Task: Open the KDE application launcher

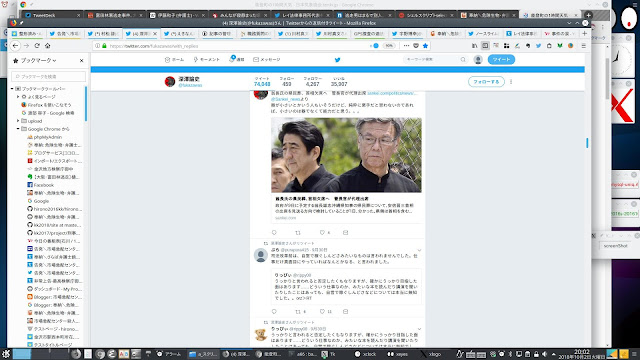Action: [x=6, y=354]
